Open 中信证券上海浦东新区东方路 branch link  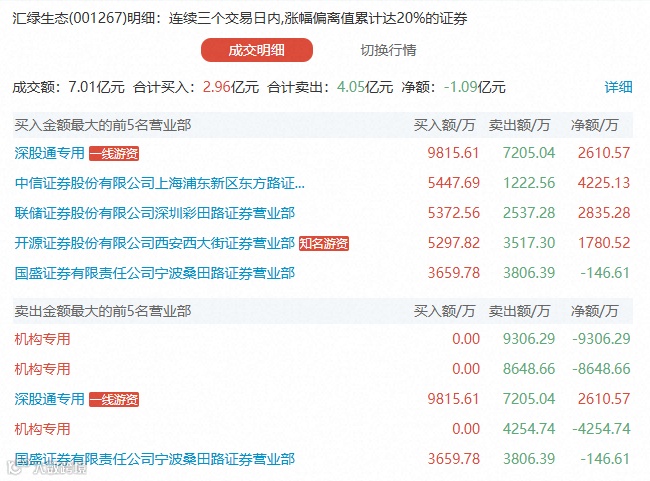(x=160, y=183)
